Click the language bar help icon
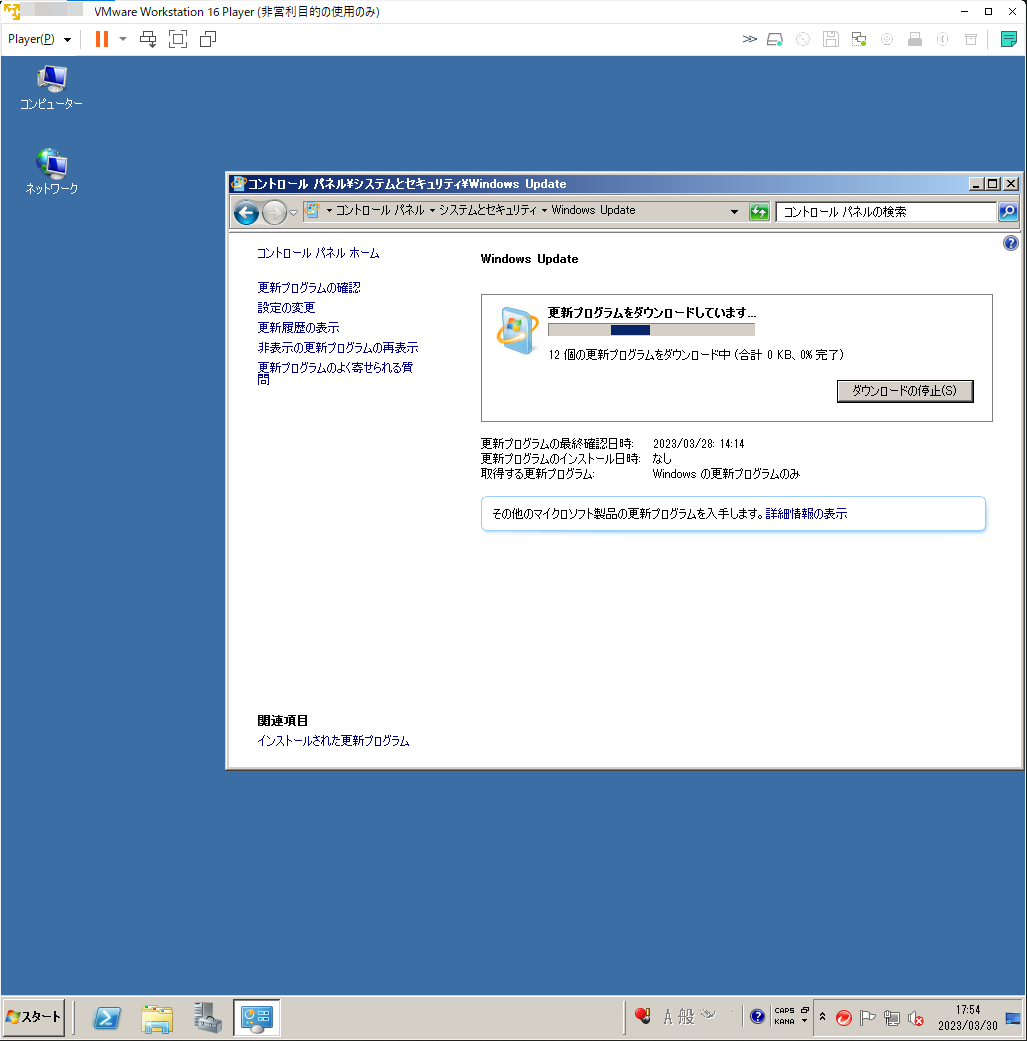Image resolution: width=1027 pixels, height=1041 pixels. (x=757, y=1016)
